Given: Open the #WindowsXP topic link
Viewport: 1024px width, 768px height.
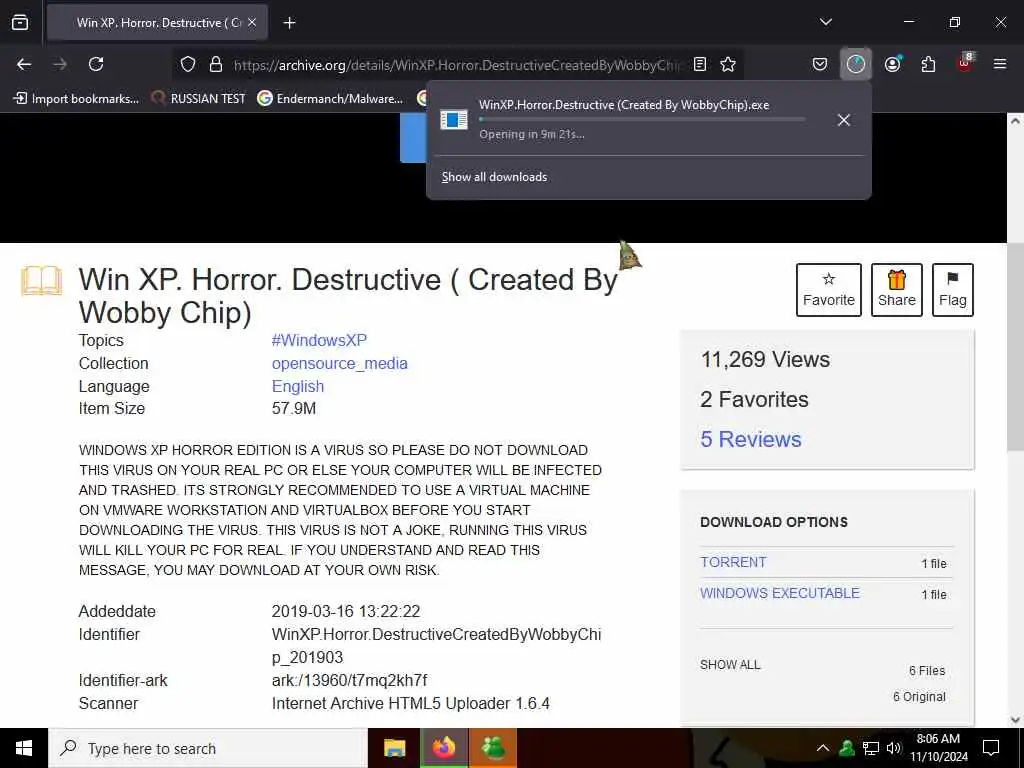Looking at the screenshot, I should click(319, 340).
